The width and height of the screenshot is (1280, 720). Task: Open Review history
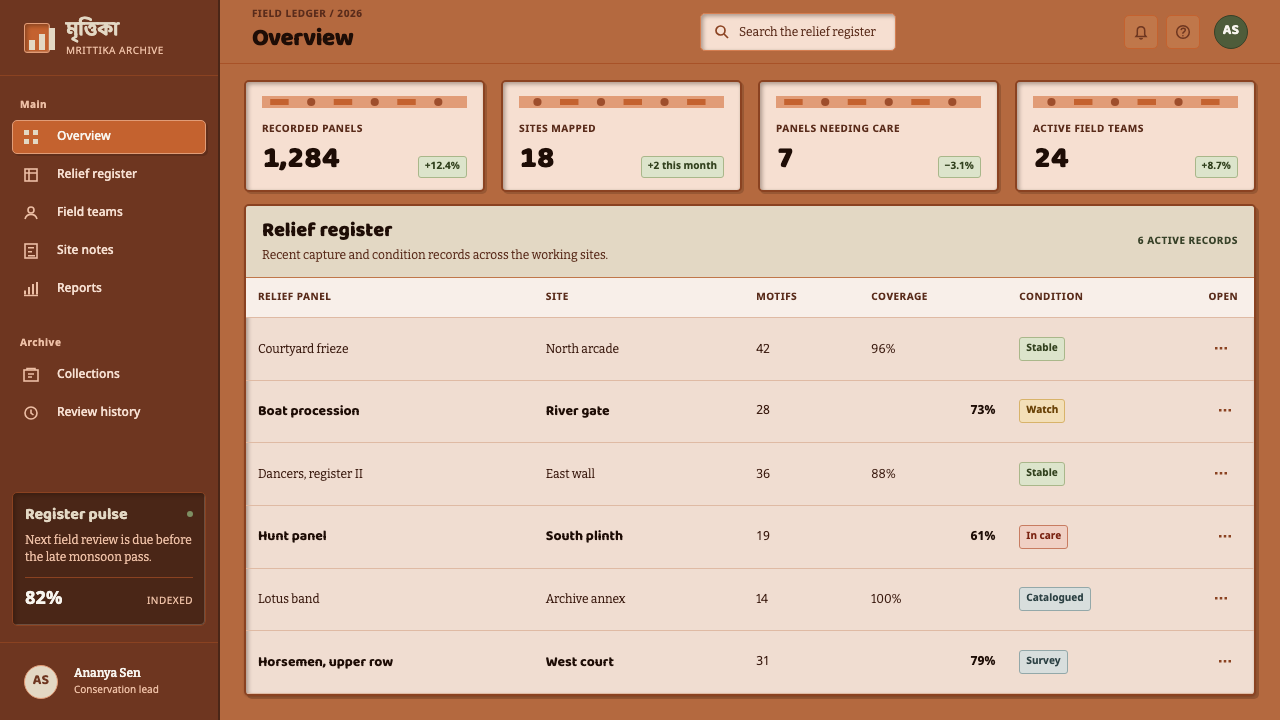pos(109,413)
